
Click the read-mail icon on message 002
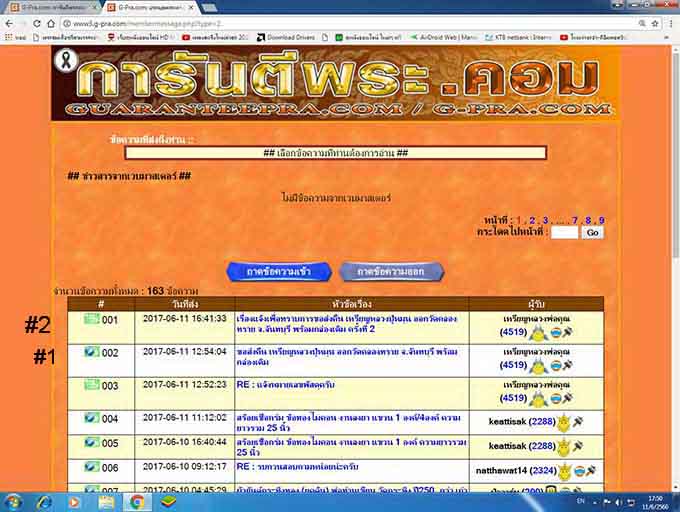pos(92,352)
